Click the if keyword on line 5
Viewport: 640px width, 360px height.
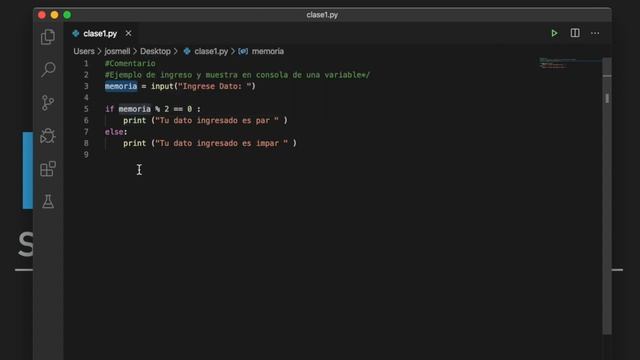point(109,109)
